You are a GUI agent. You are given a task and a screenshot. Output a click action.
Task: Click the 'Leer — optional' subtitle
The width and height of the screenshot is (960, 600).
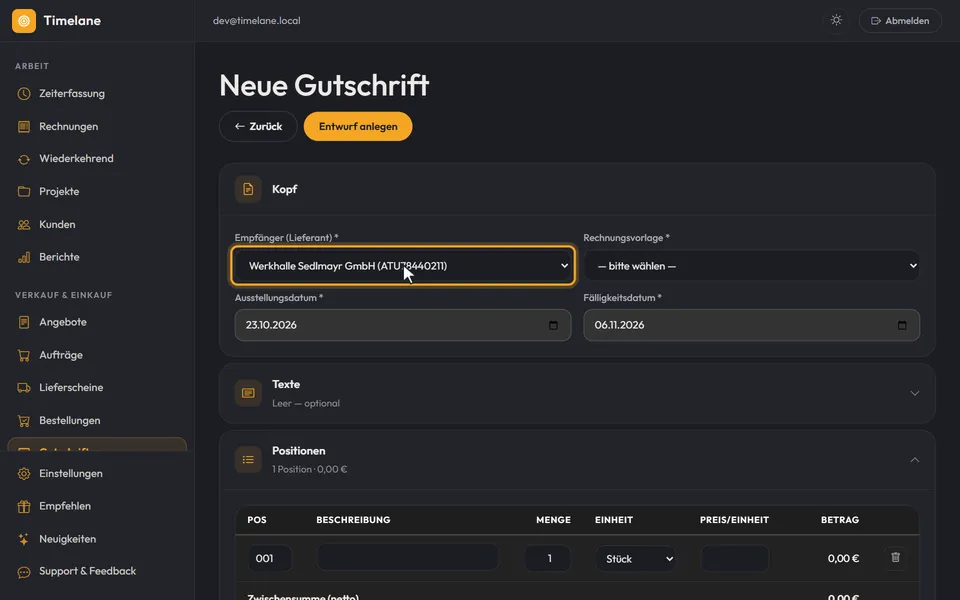coord(306,403)
